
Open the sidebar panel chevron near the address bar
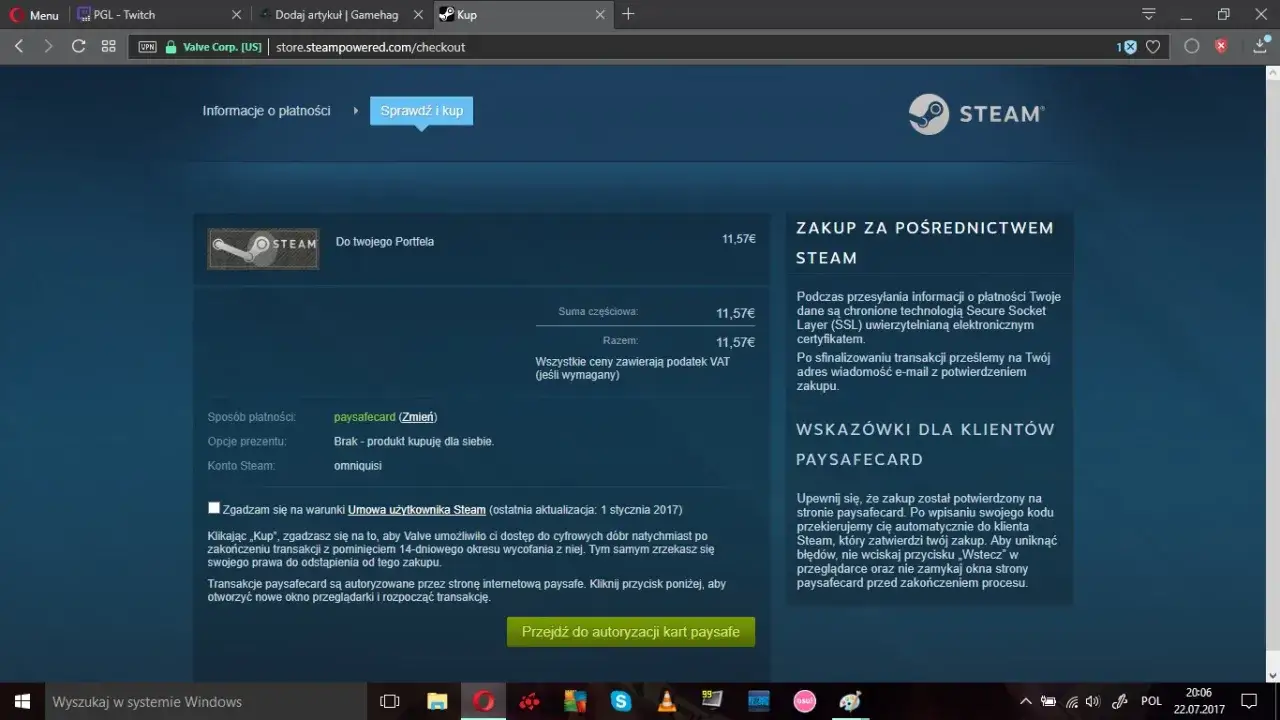[x=1149, y=15]
